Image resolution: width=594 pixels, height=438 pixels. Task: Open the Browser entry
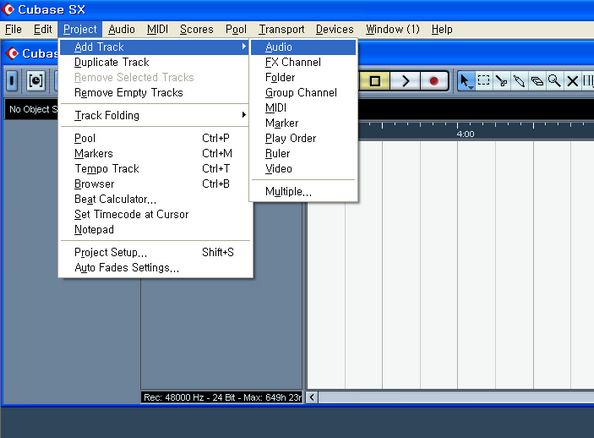[155, 184]
